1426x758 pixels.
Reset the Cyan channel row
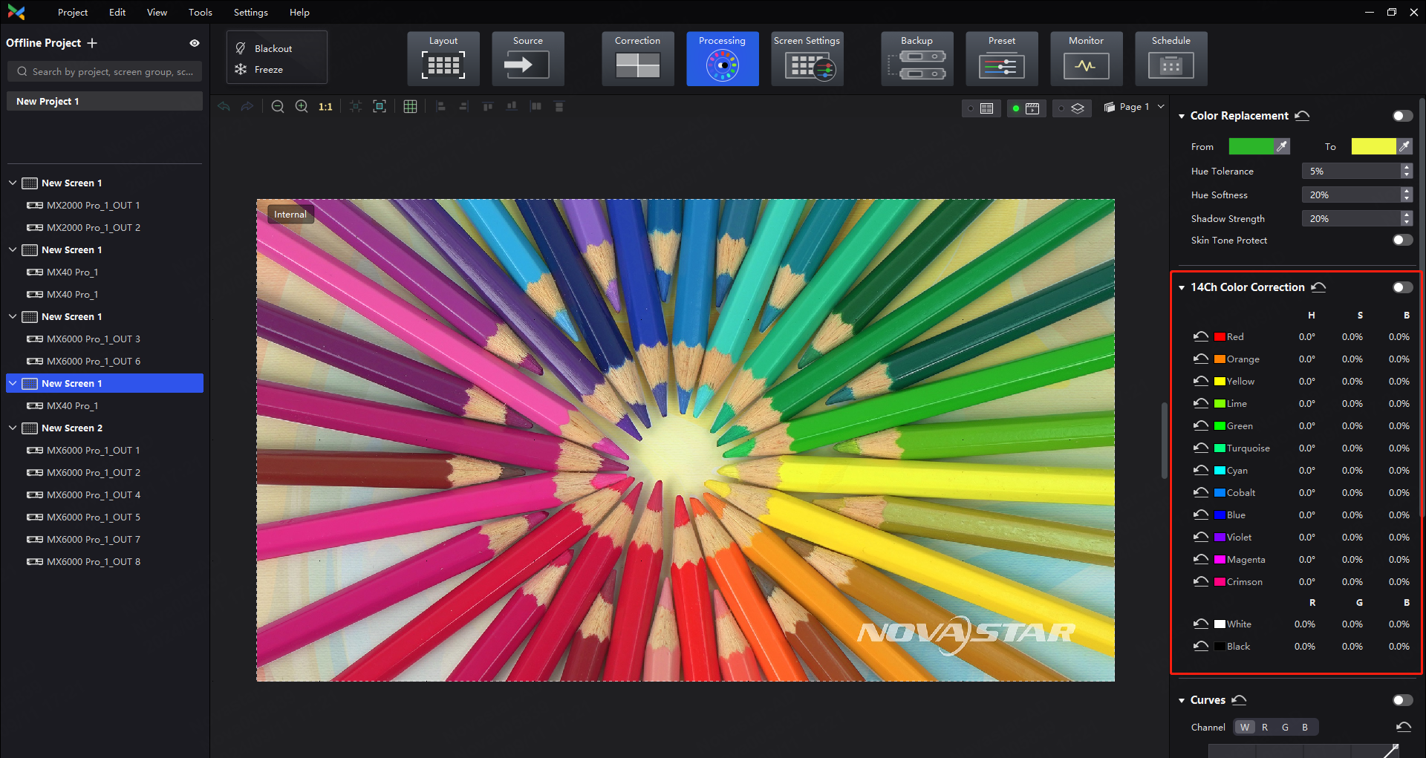point(1200,470)
